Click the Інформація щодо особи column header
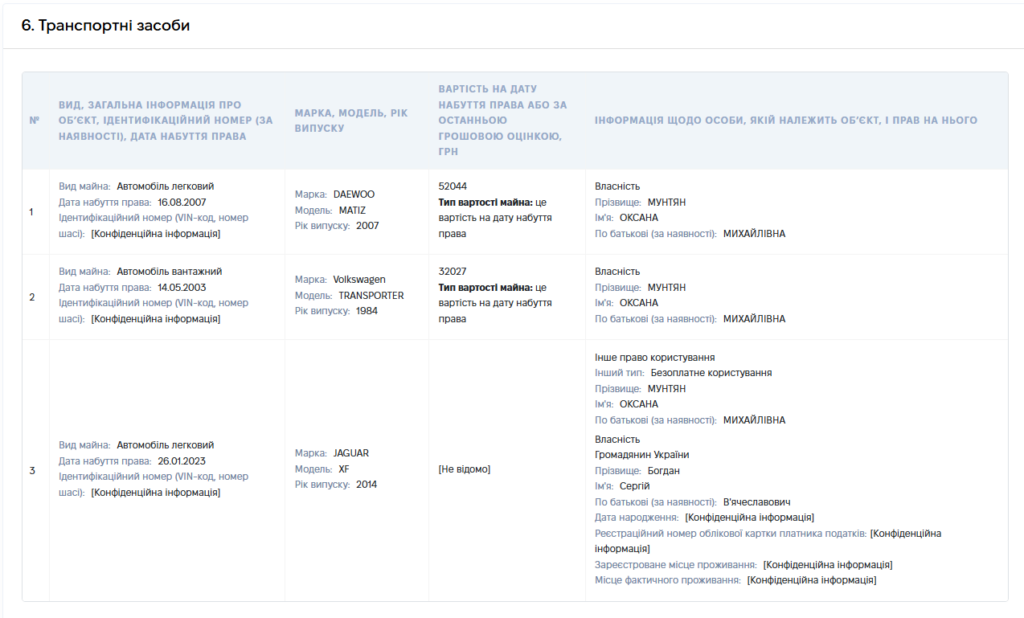 click(786, 120)
